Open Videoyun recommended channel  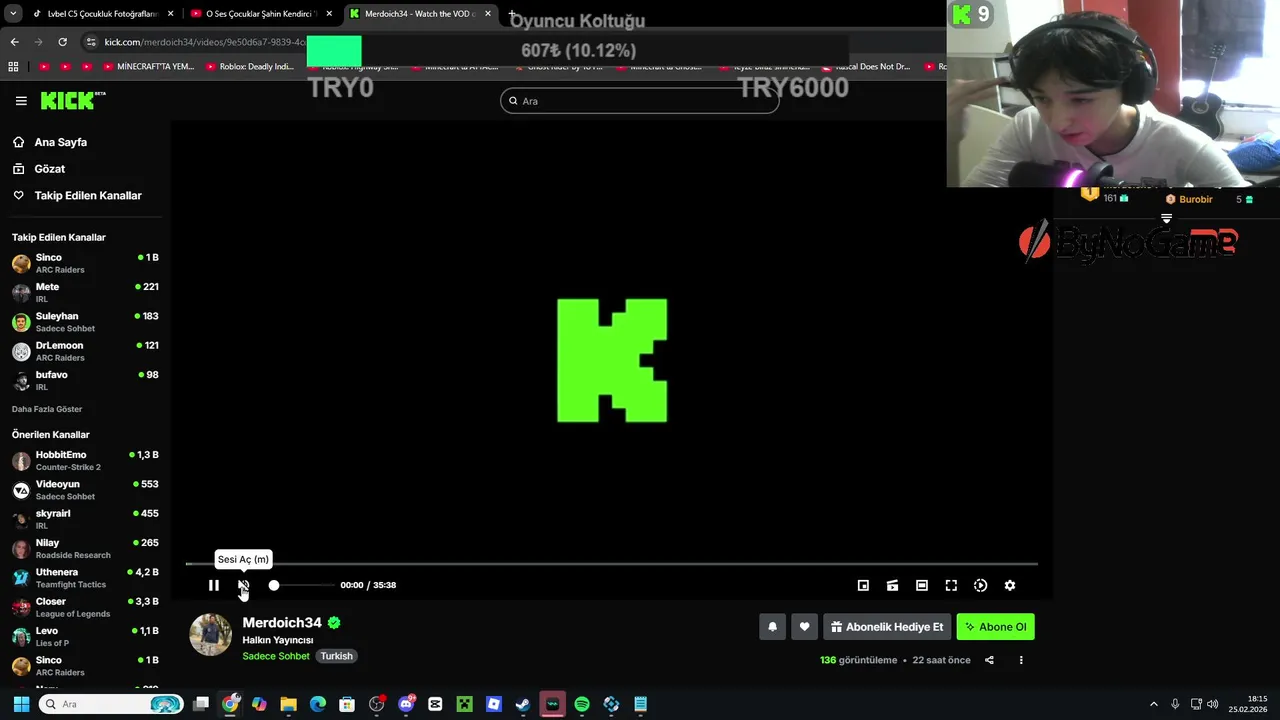85,490
